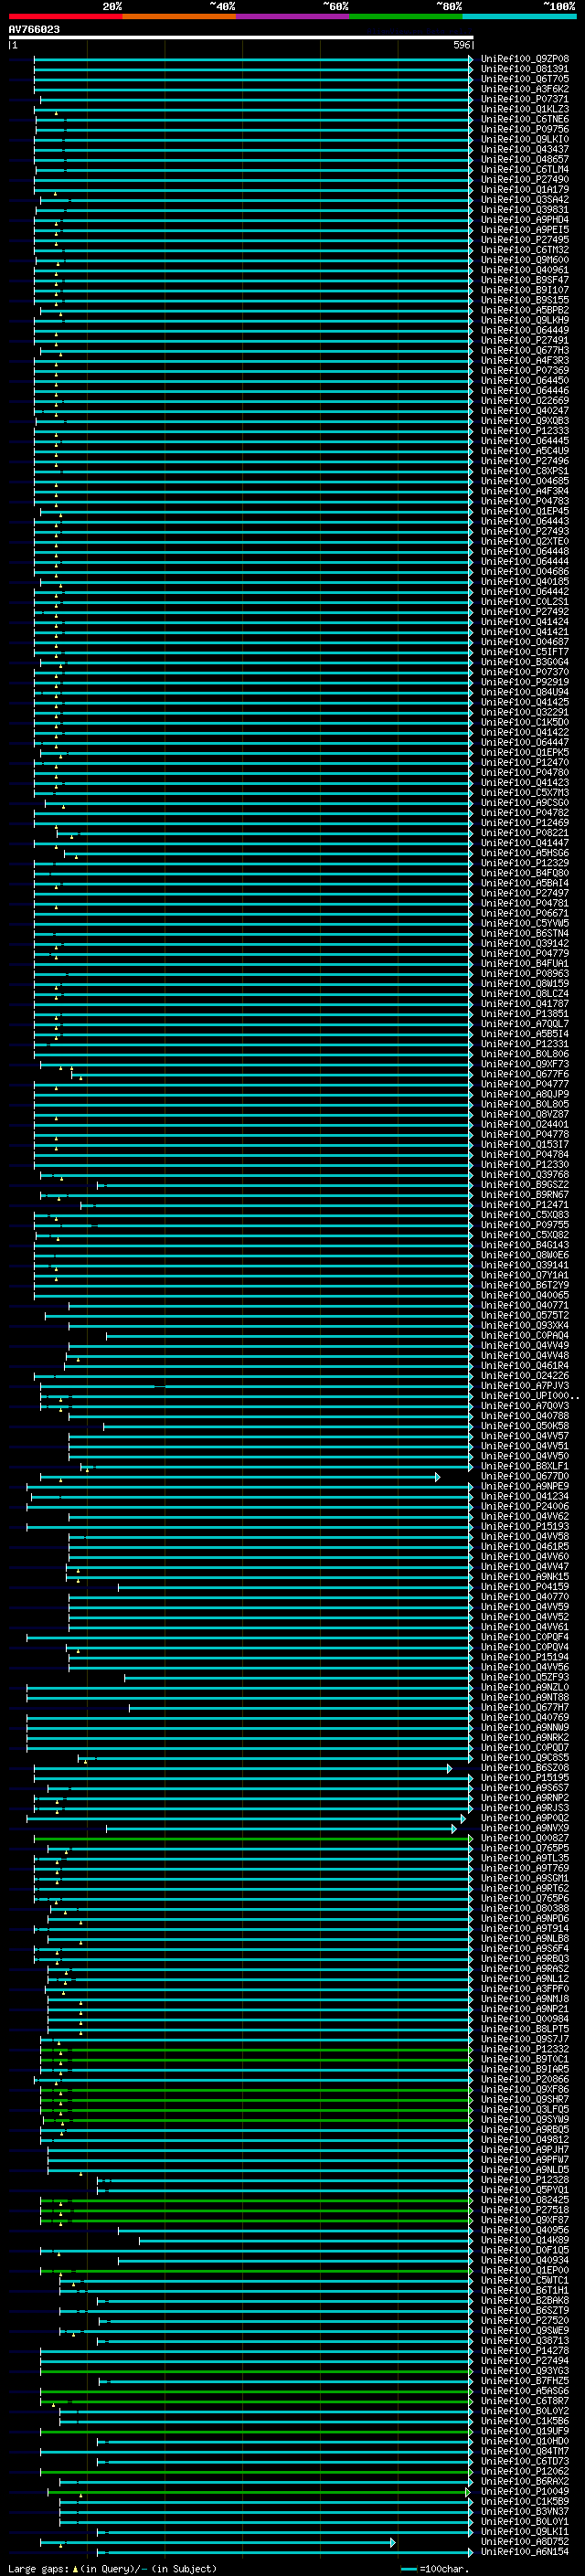Select the UniRef100_Q1EP00 label
The height and width of the screenshot is (2576, 585).
point(525,2270)
